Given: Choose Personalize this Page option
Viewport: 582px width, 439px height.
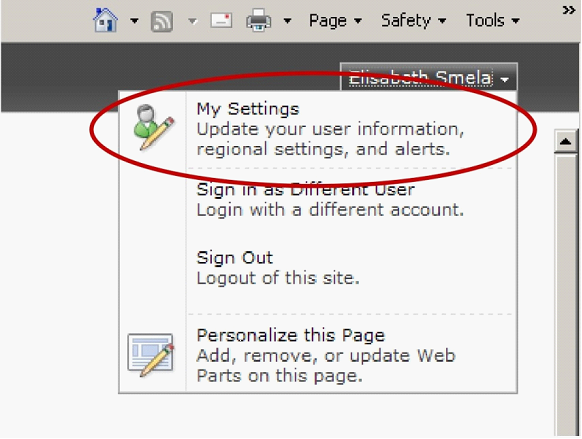Looking at the screenshot, I should (x=318, y=355).
